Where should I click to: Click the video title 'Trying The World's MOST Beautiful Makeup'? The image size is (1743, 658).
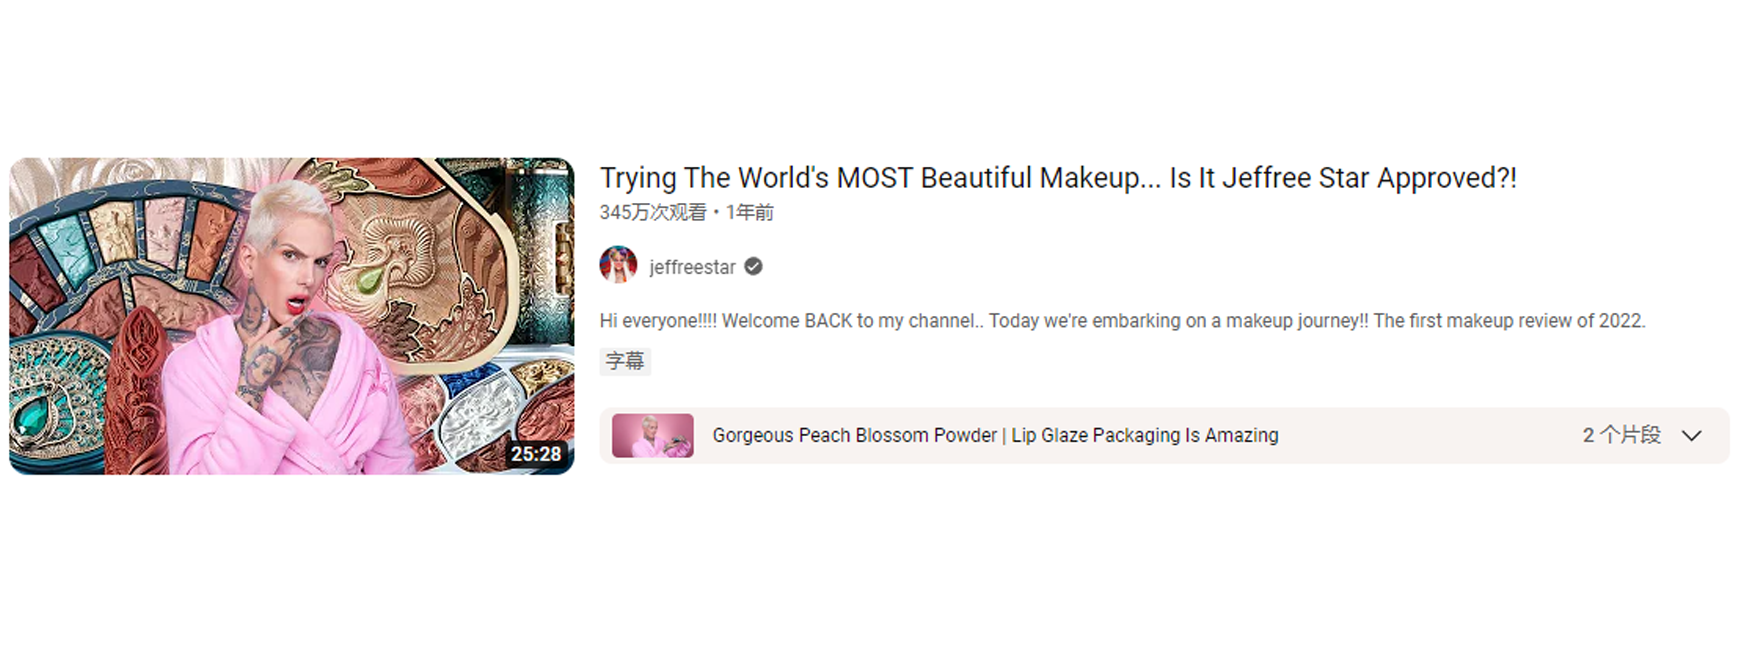point(1058,178)
